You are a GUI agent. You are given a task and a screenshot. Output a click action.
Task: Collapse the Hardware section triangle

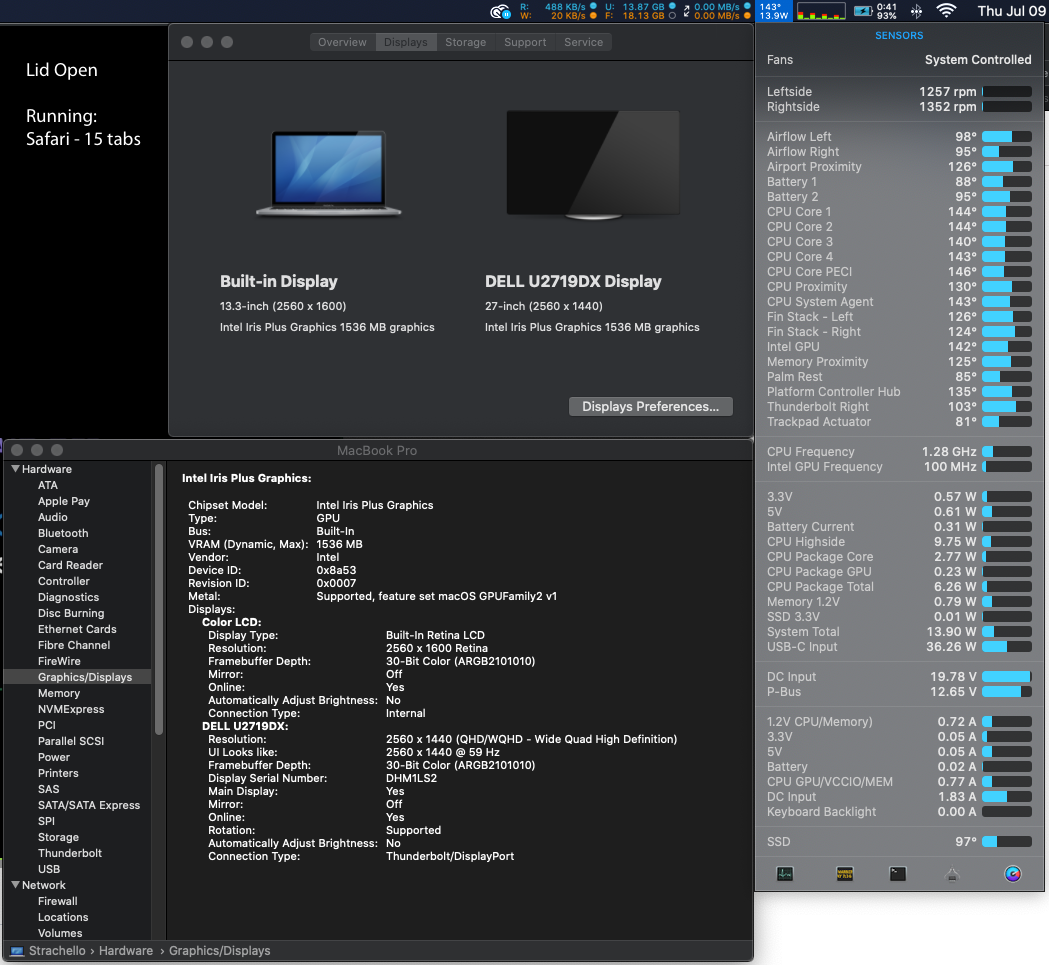(x=15, y=469)
